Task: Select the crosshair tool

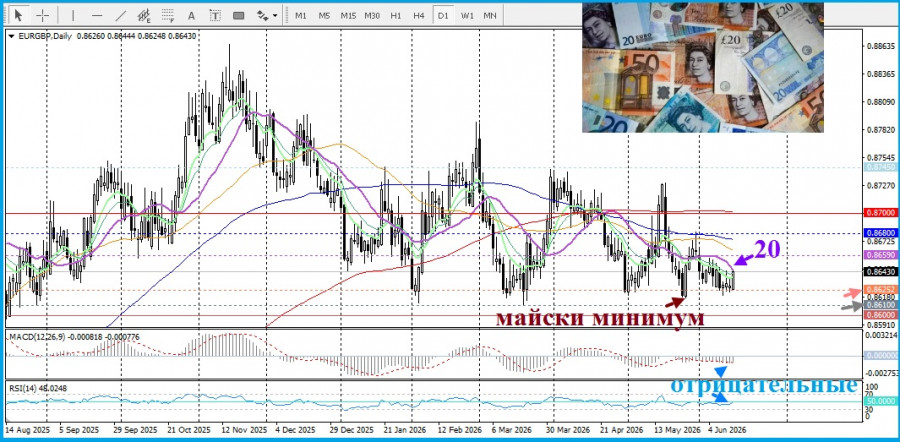Action: click(43, 15)
